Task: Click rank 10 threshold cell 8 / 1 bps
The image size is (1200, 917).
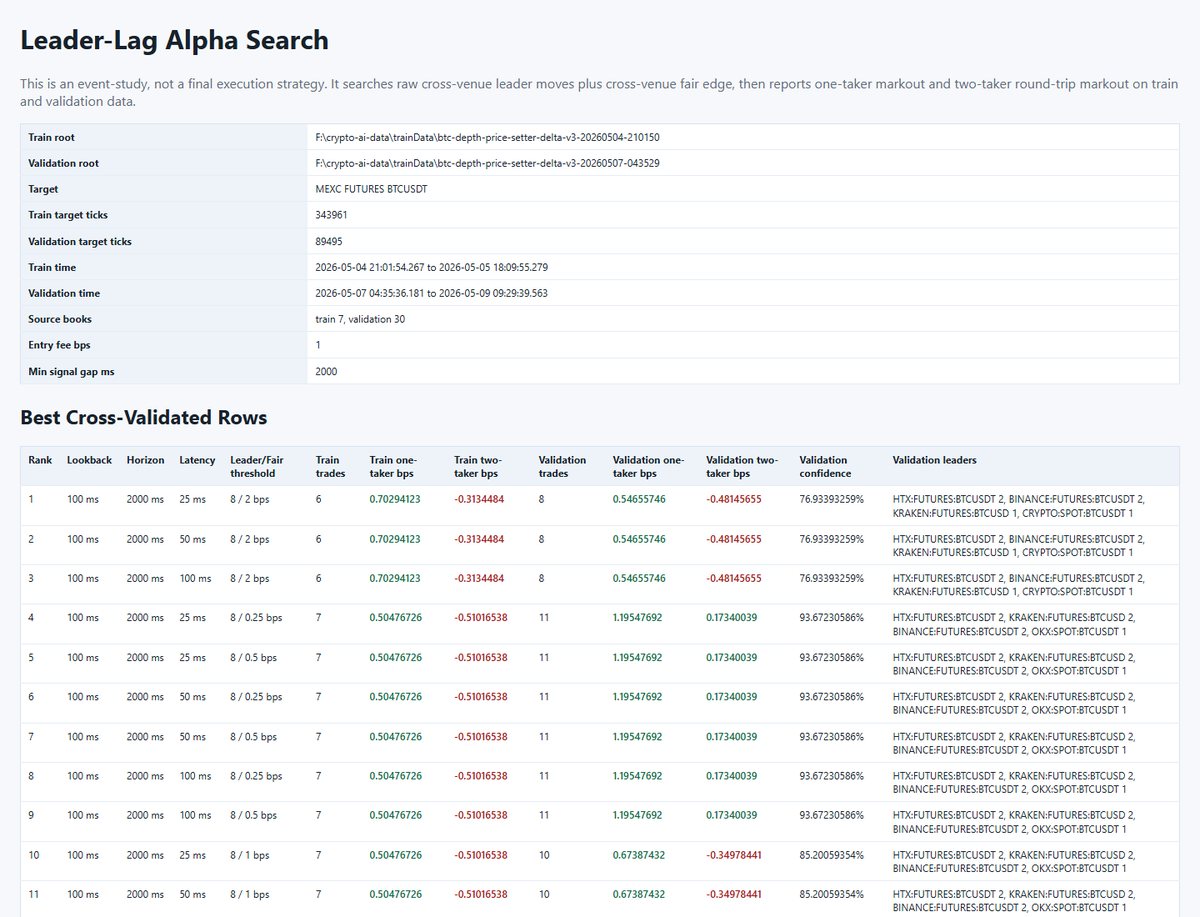Action: pos(250,855)
